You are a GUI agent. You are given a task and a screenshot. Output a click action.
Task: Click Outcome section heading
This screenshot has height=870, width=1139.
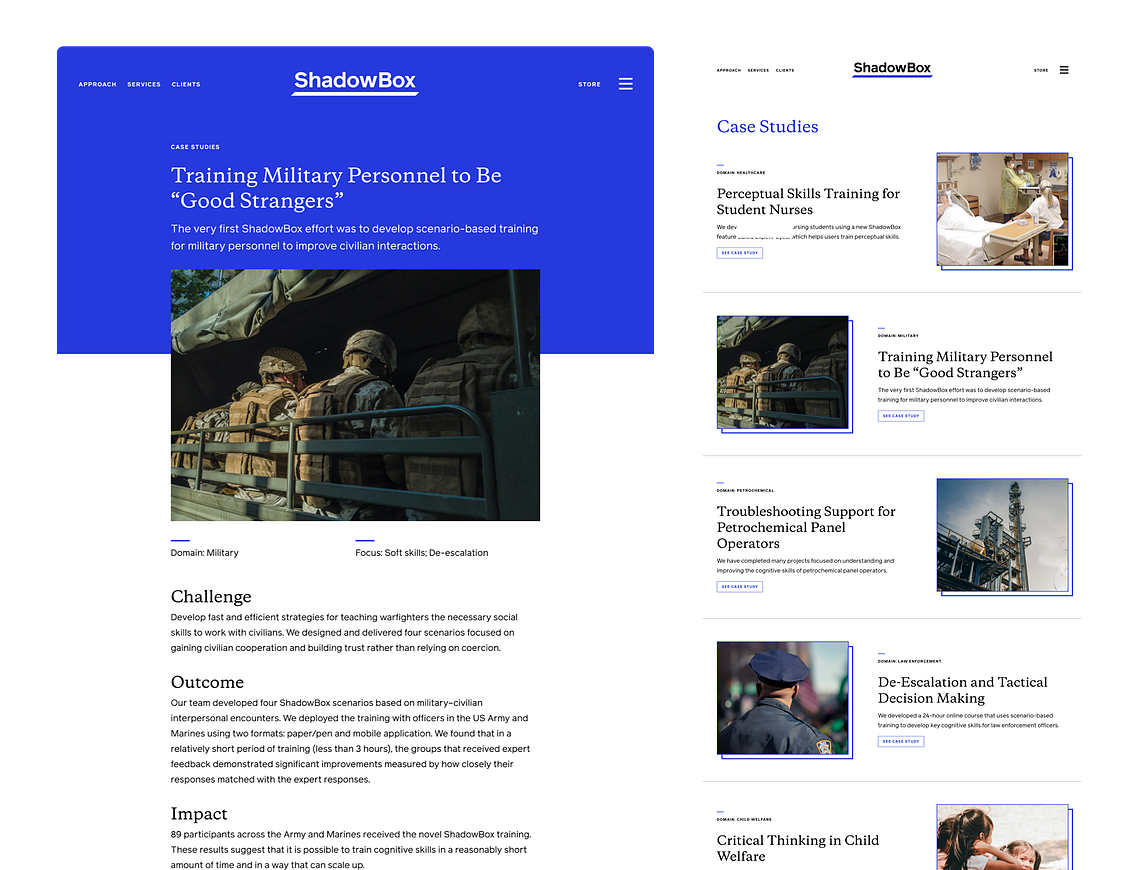(207, 682)
